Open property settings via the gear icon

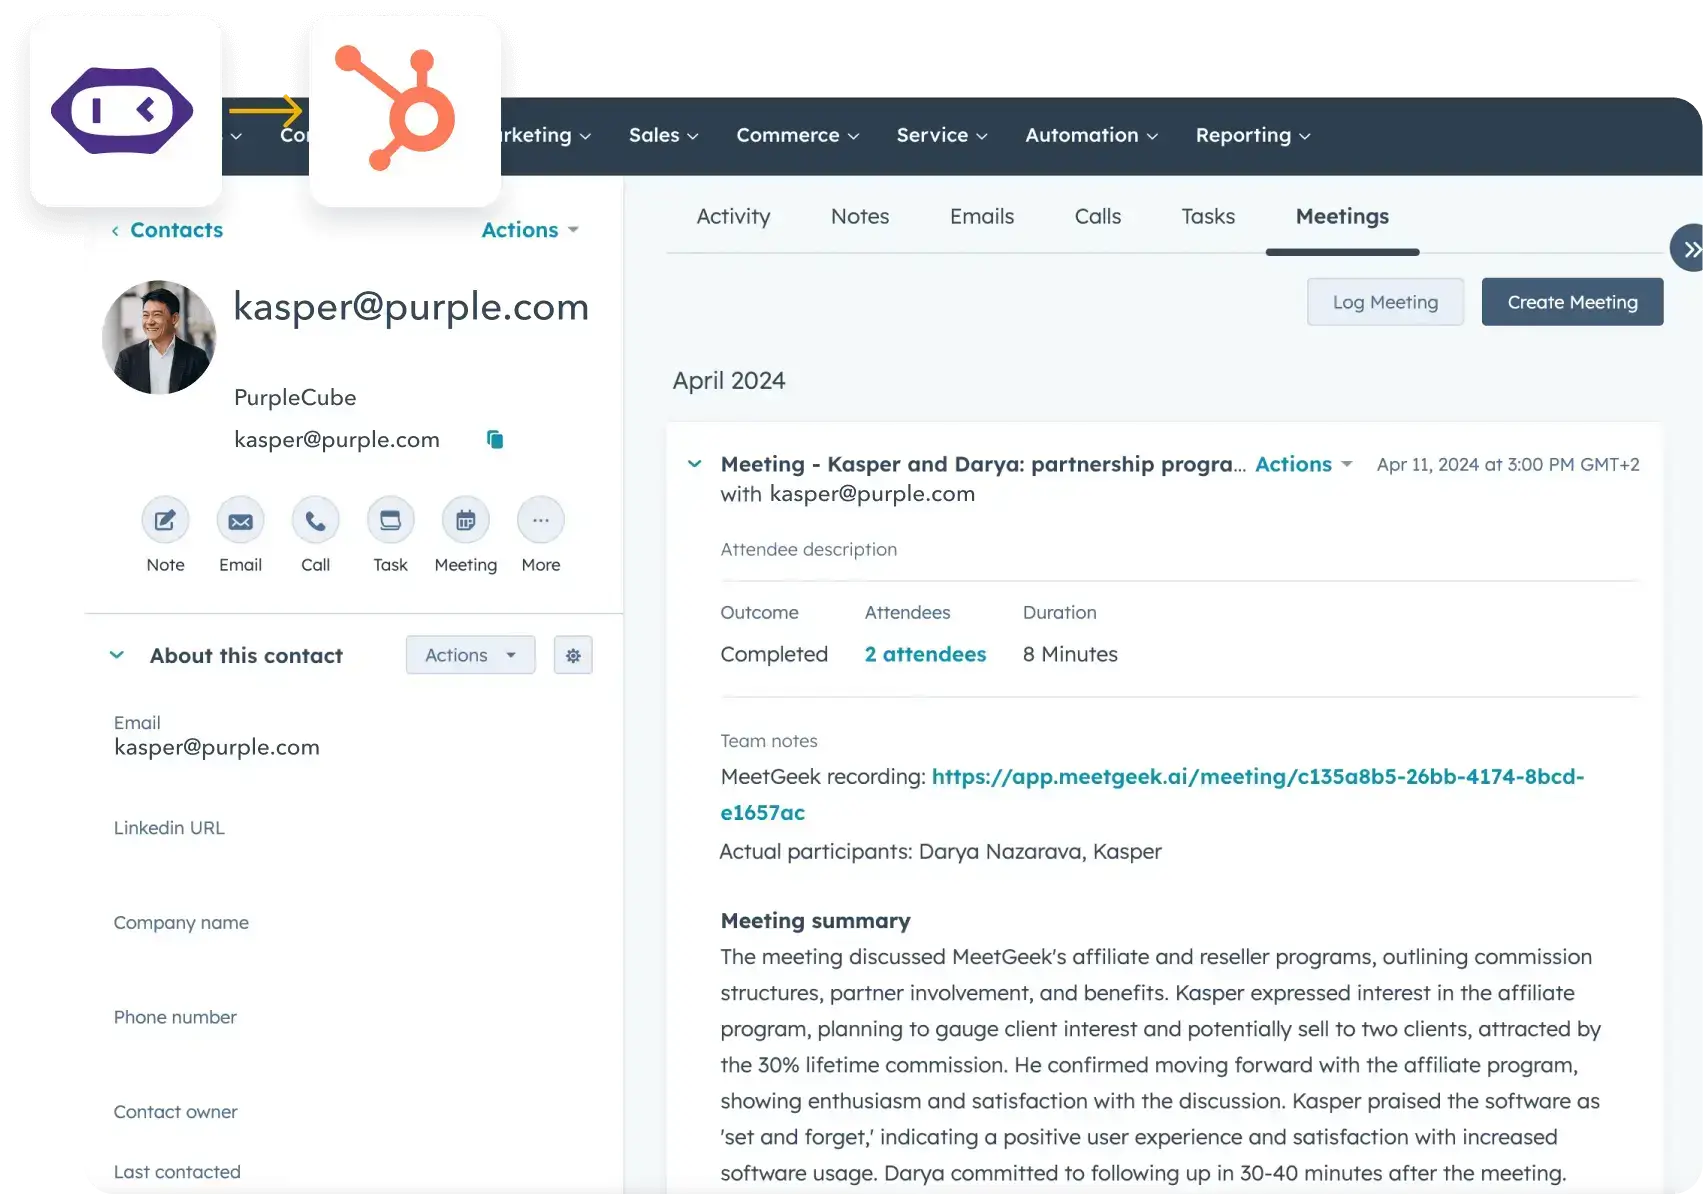point(573,655)
